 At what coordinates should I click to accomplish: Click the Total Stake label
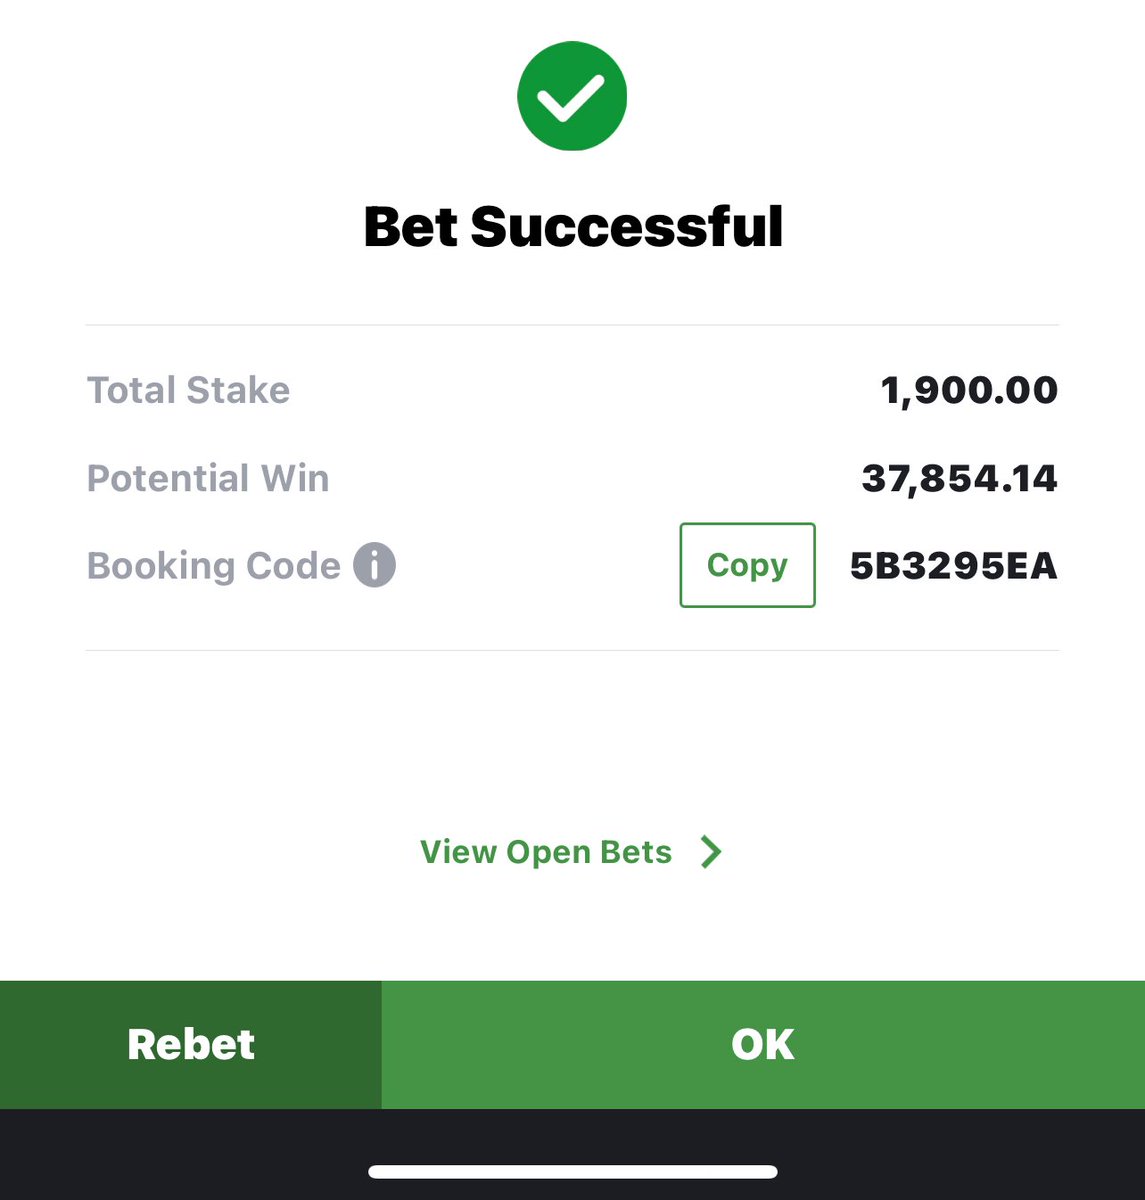[x=188, y=390]
